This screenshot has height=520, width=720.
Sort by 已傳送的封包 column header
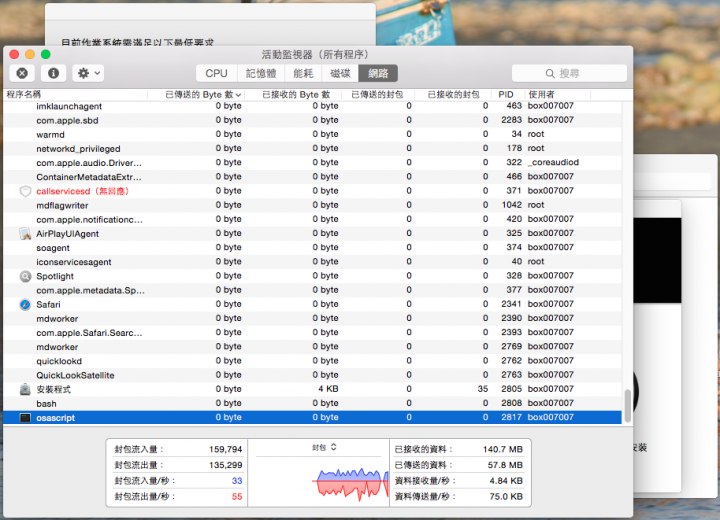(x=378, y=95)
